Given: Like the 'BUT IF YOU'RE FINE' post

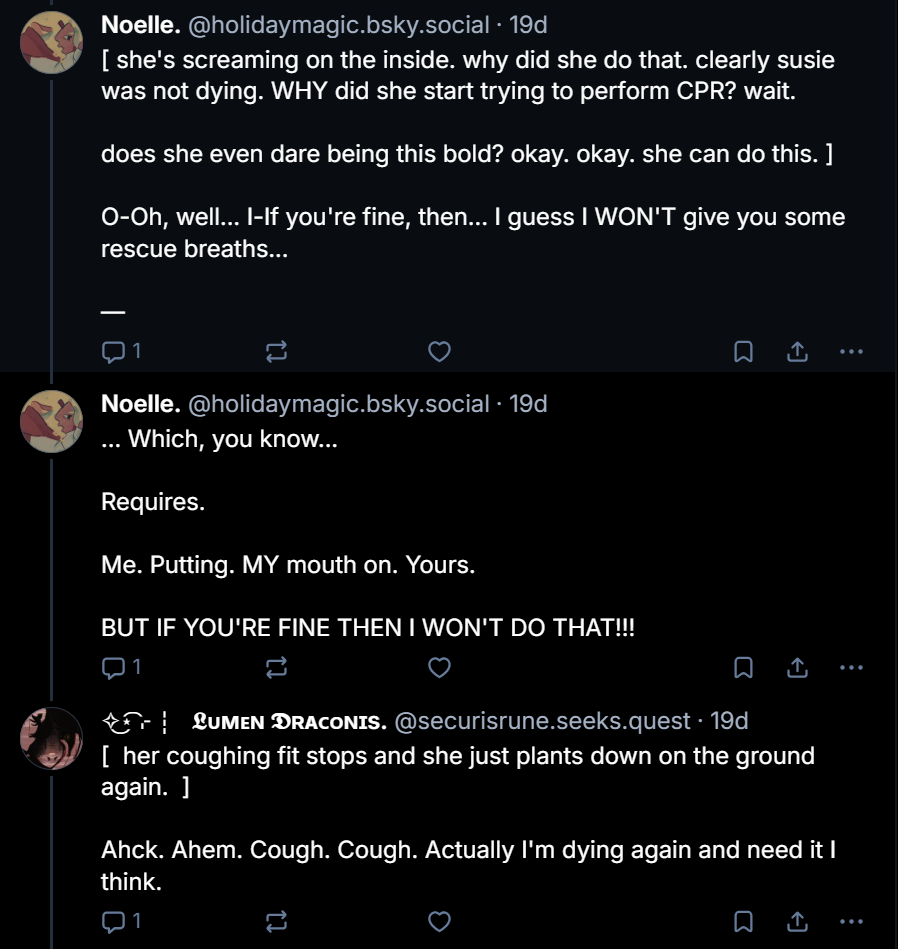Looking at the screenshot, I should coord(439,667).
